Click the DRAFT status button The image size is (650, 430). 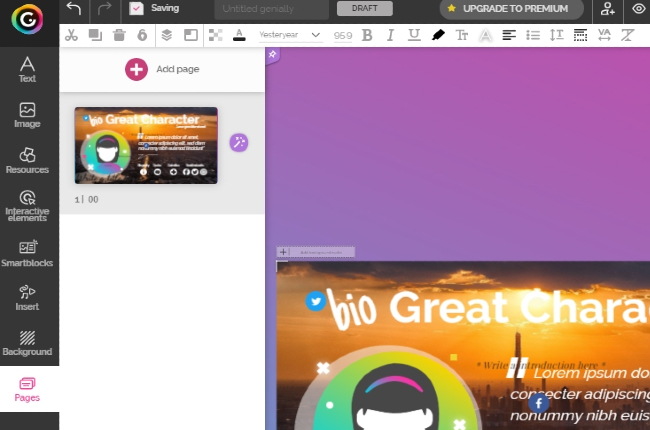pyautogui.click(x=364, y=8)
